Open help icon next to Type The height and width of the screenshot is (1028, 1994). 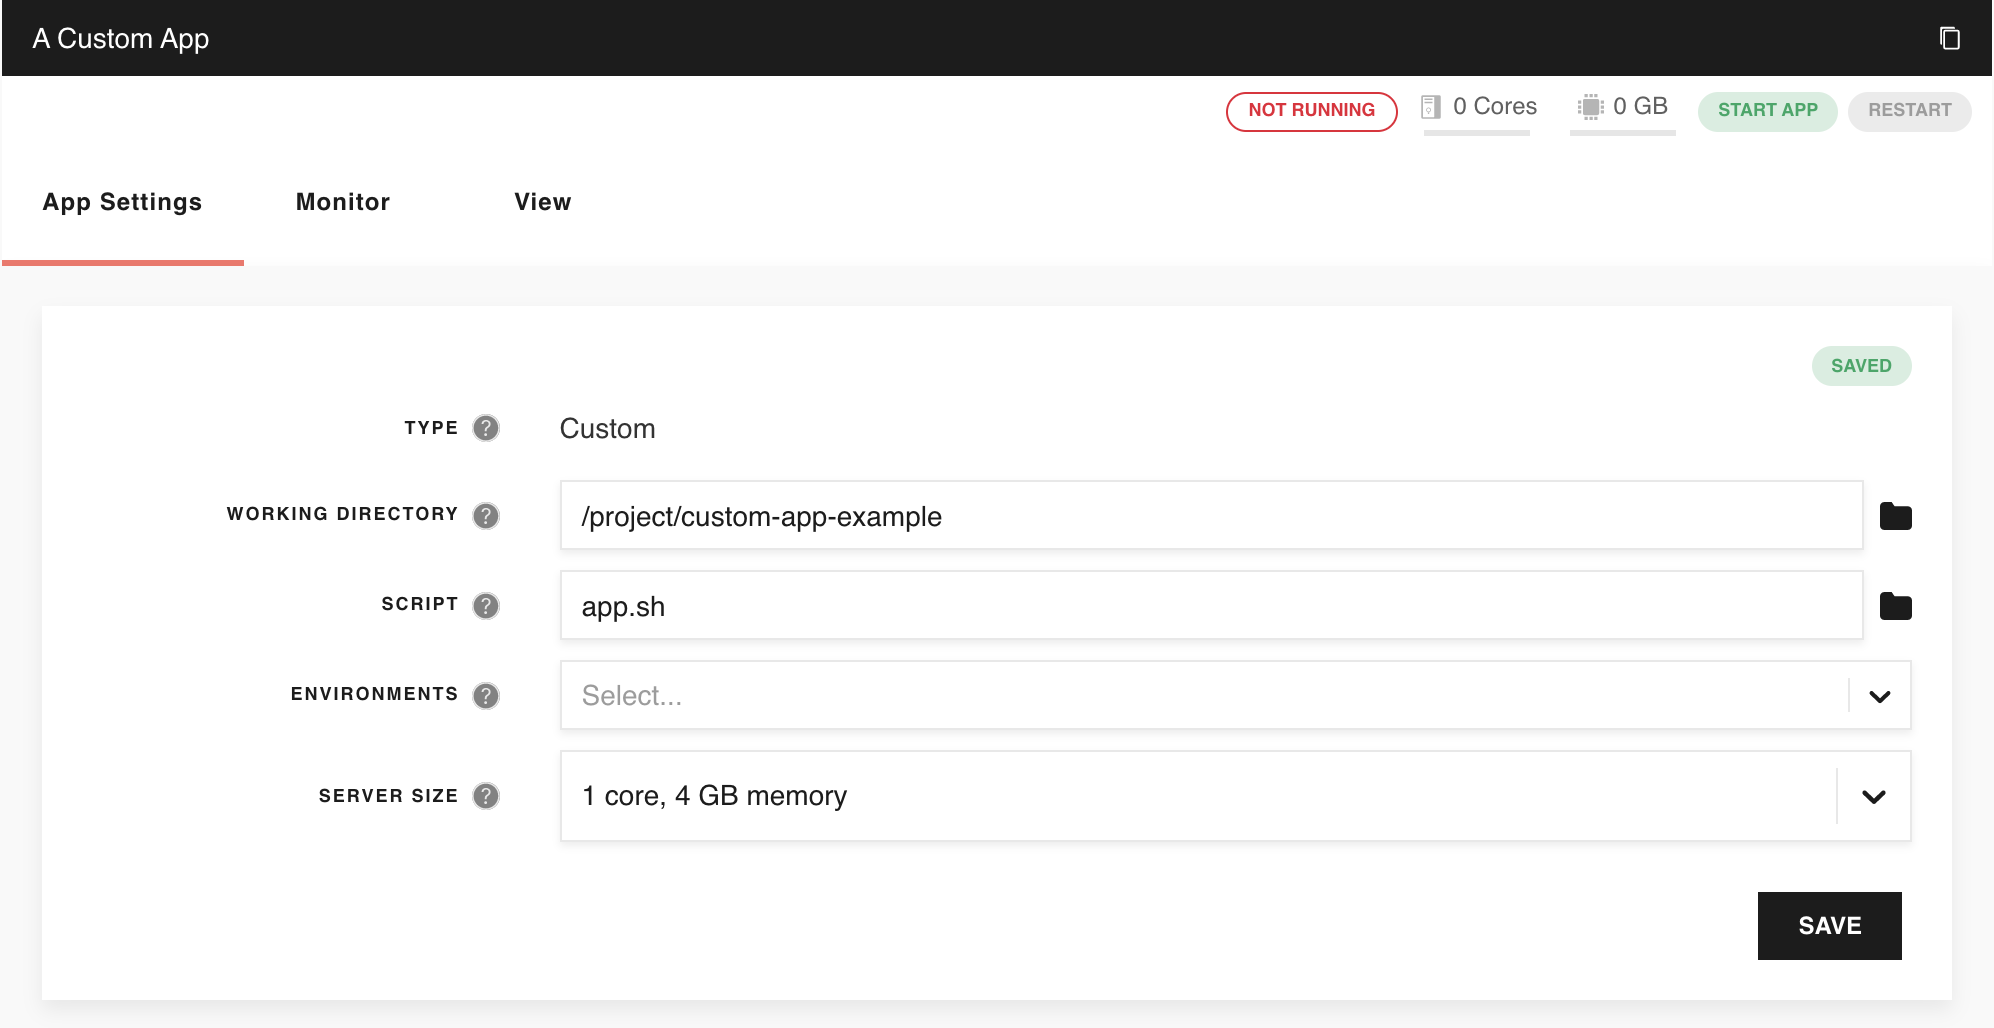click(486, 428)
